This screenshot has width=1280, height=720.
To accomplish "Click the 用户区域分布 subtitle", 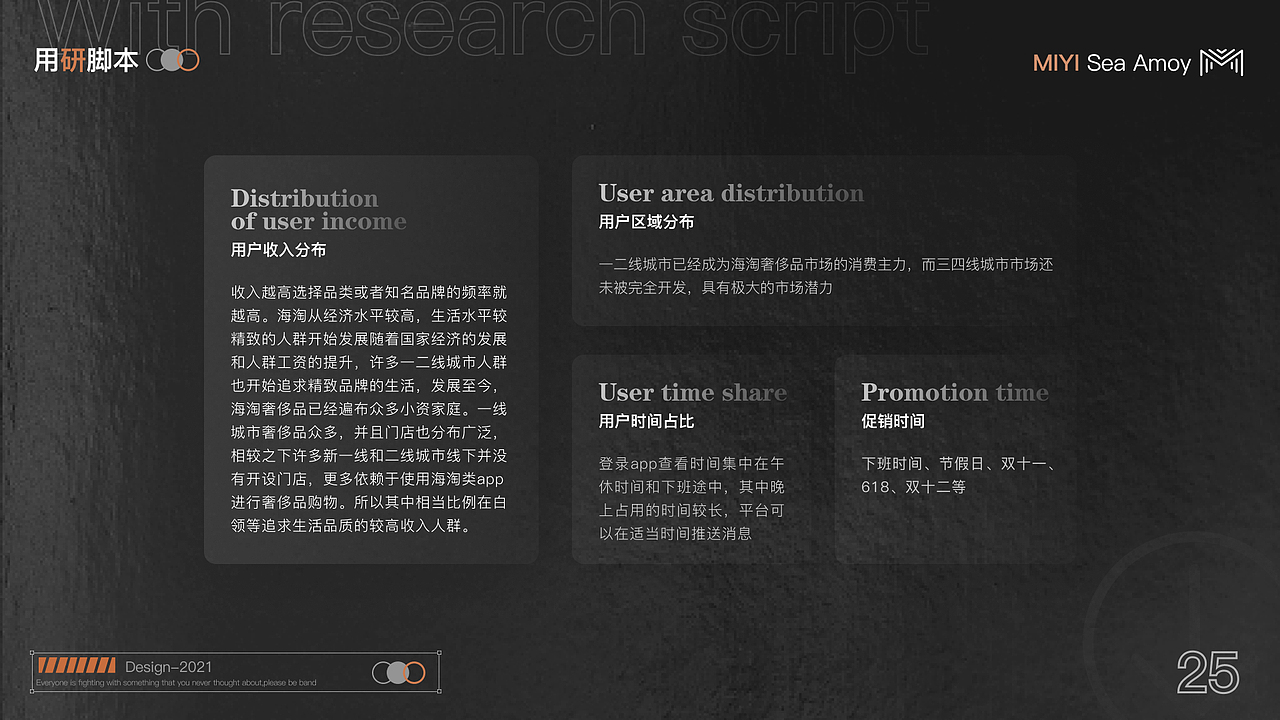I will [646, 222].
